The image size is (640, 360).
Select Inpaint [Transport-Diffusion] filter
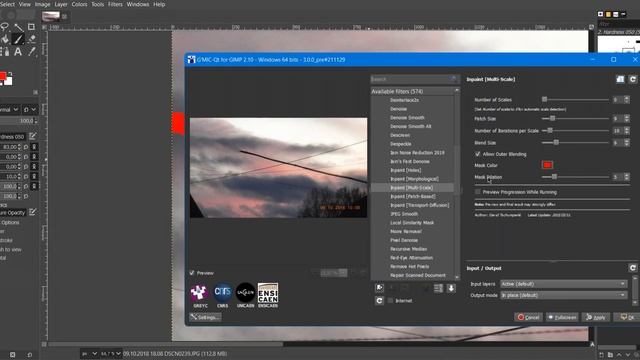pos(419,205)
